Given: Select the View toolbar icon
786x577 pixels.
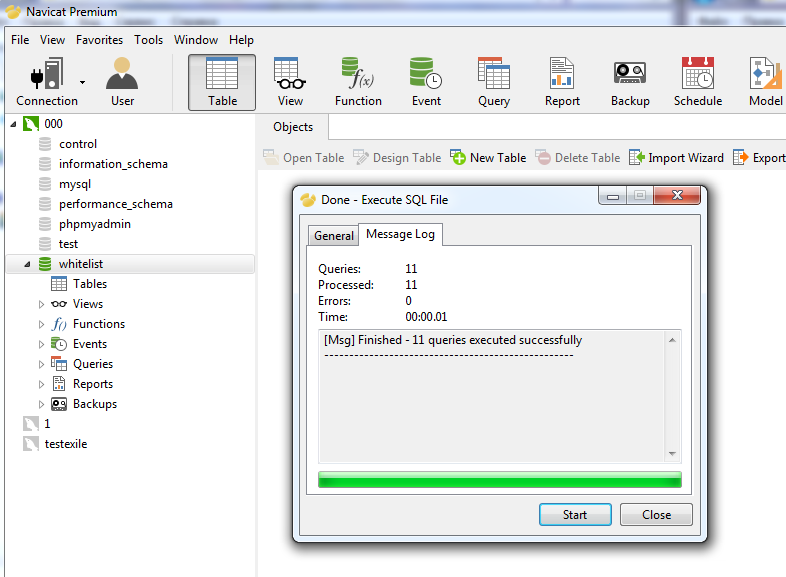Looking at the screenshot, I should [290, 82].
